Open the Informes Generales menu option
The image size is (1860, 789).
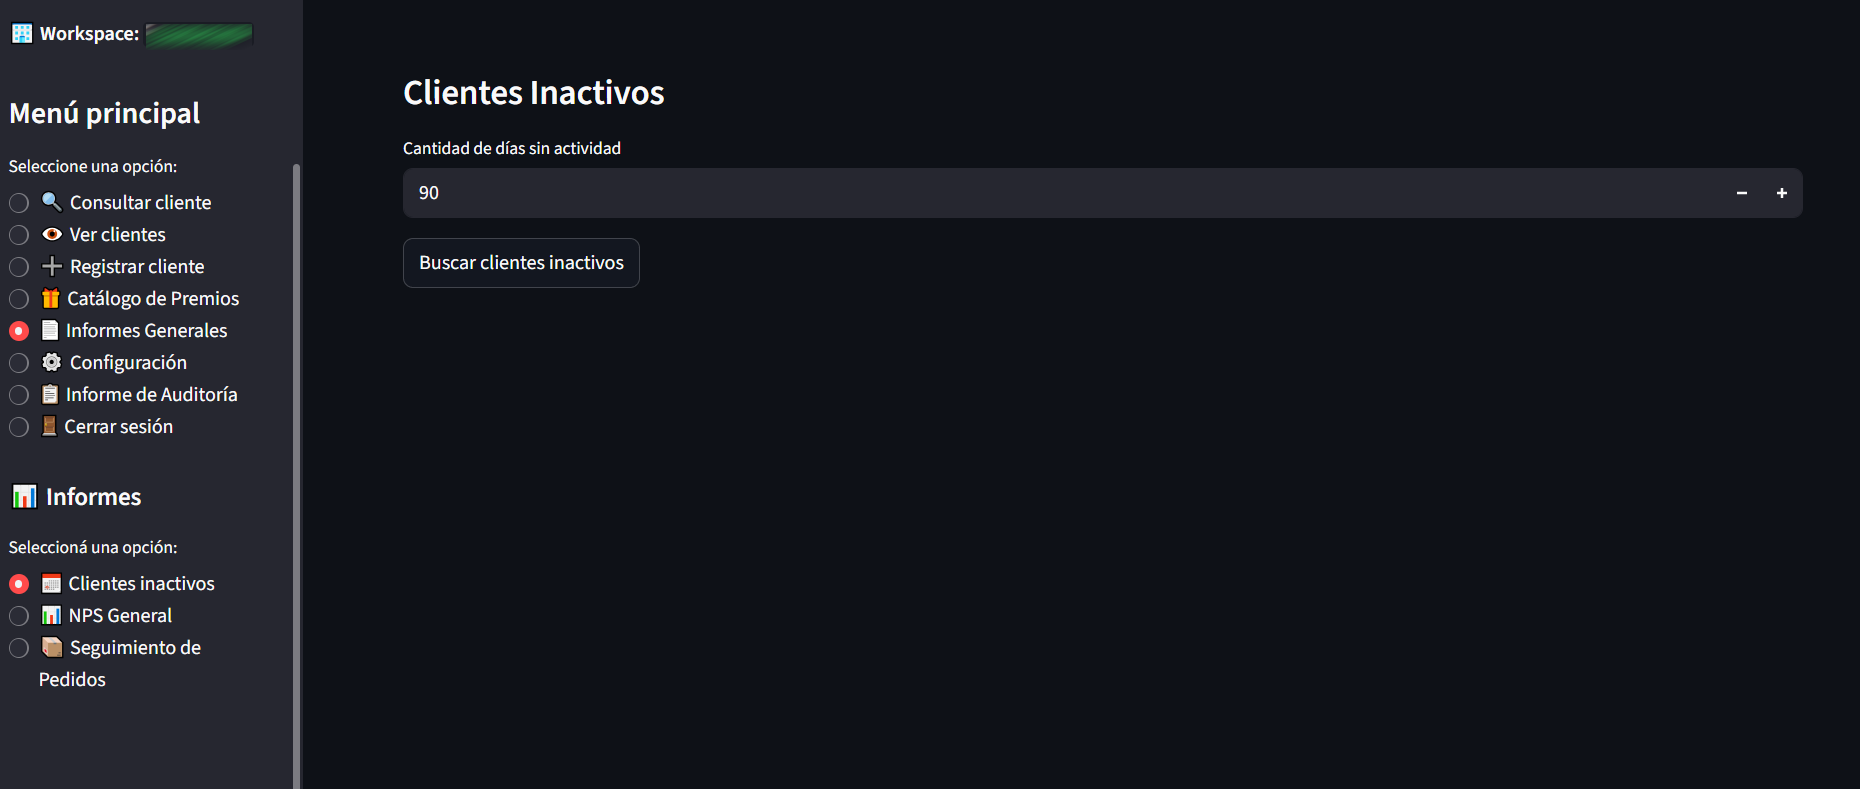pyautogui.click(x=146, y=330)
